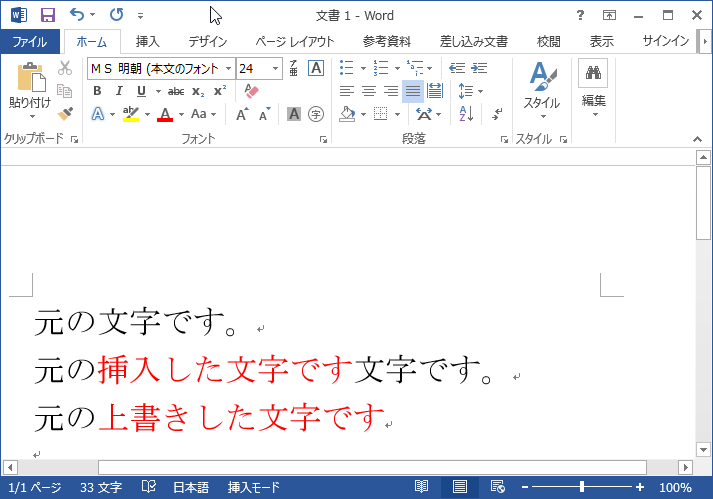Toggle justify alignment
Image resolution: width=713 pixels, height=499 pixels.
click(x=413, y=91)
